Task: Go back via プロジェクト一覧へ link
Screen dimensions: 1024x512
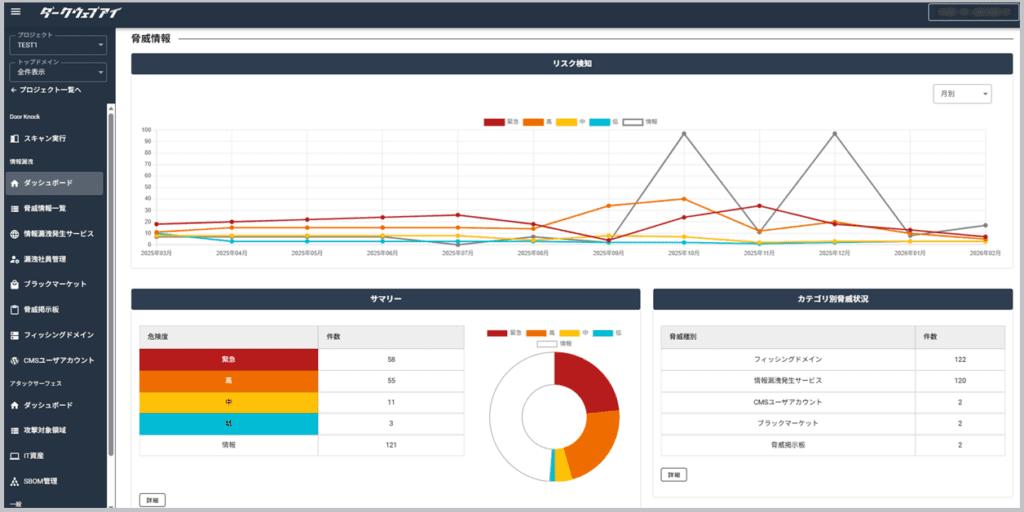Action: pos(46,91)
